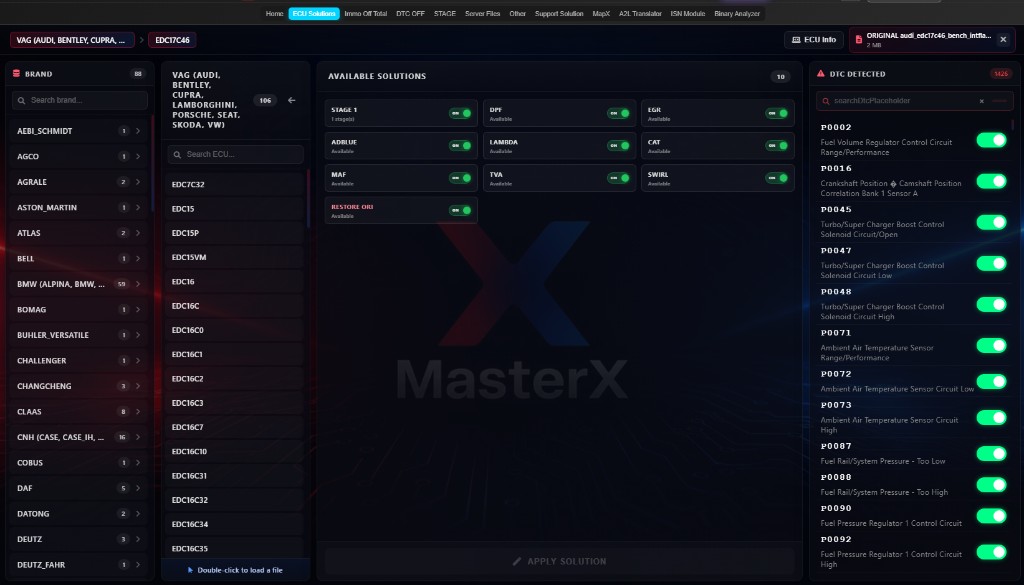Expand the DAF brand chevron
The image size is (1024, 585).
tap(138, 488)
